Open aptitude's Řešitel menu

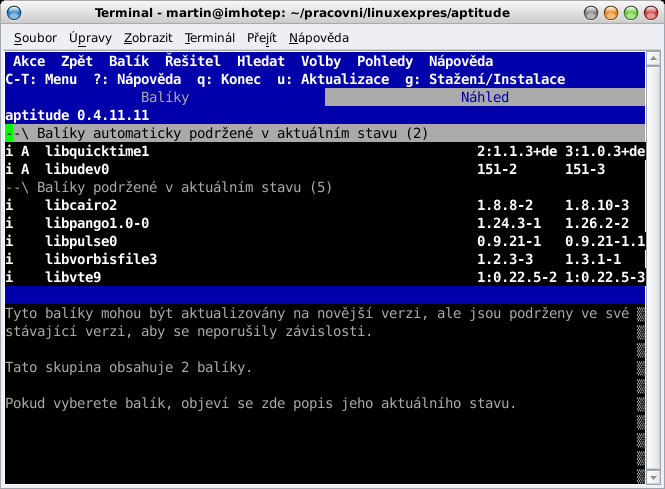pos(193,61)
